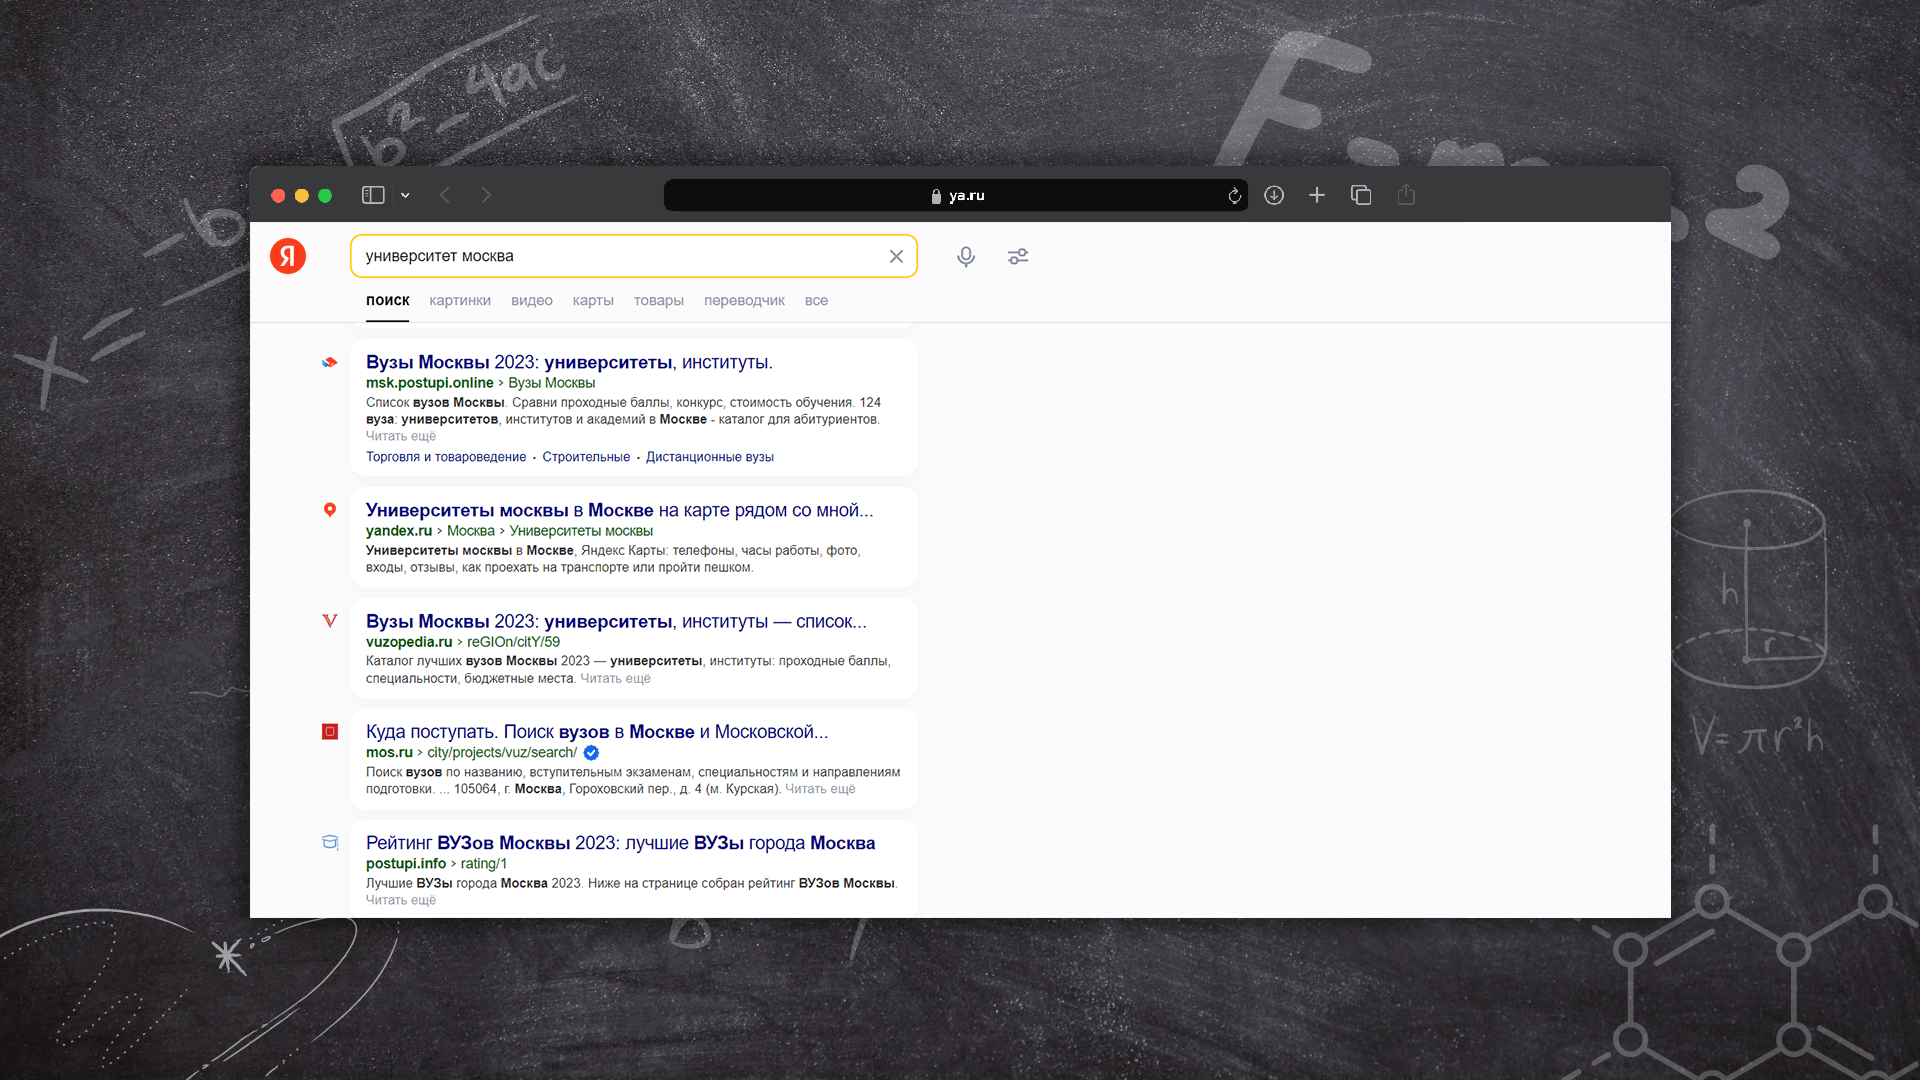1920x1080 pixels.
Task: Expand the sidebar dropdown chevron
Action: click(x=405, y=195)
